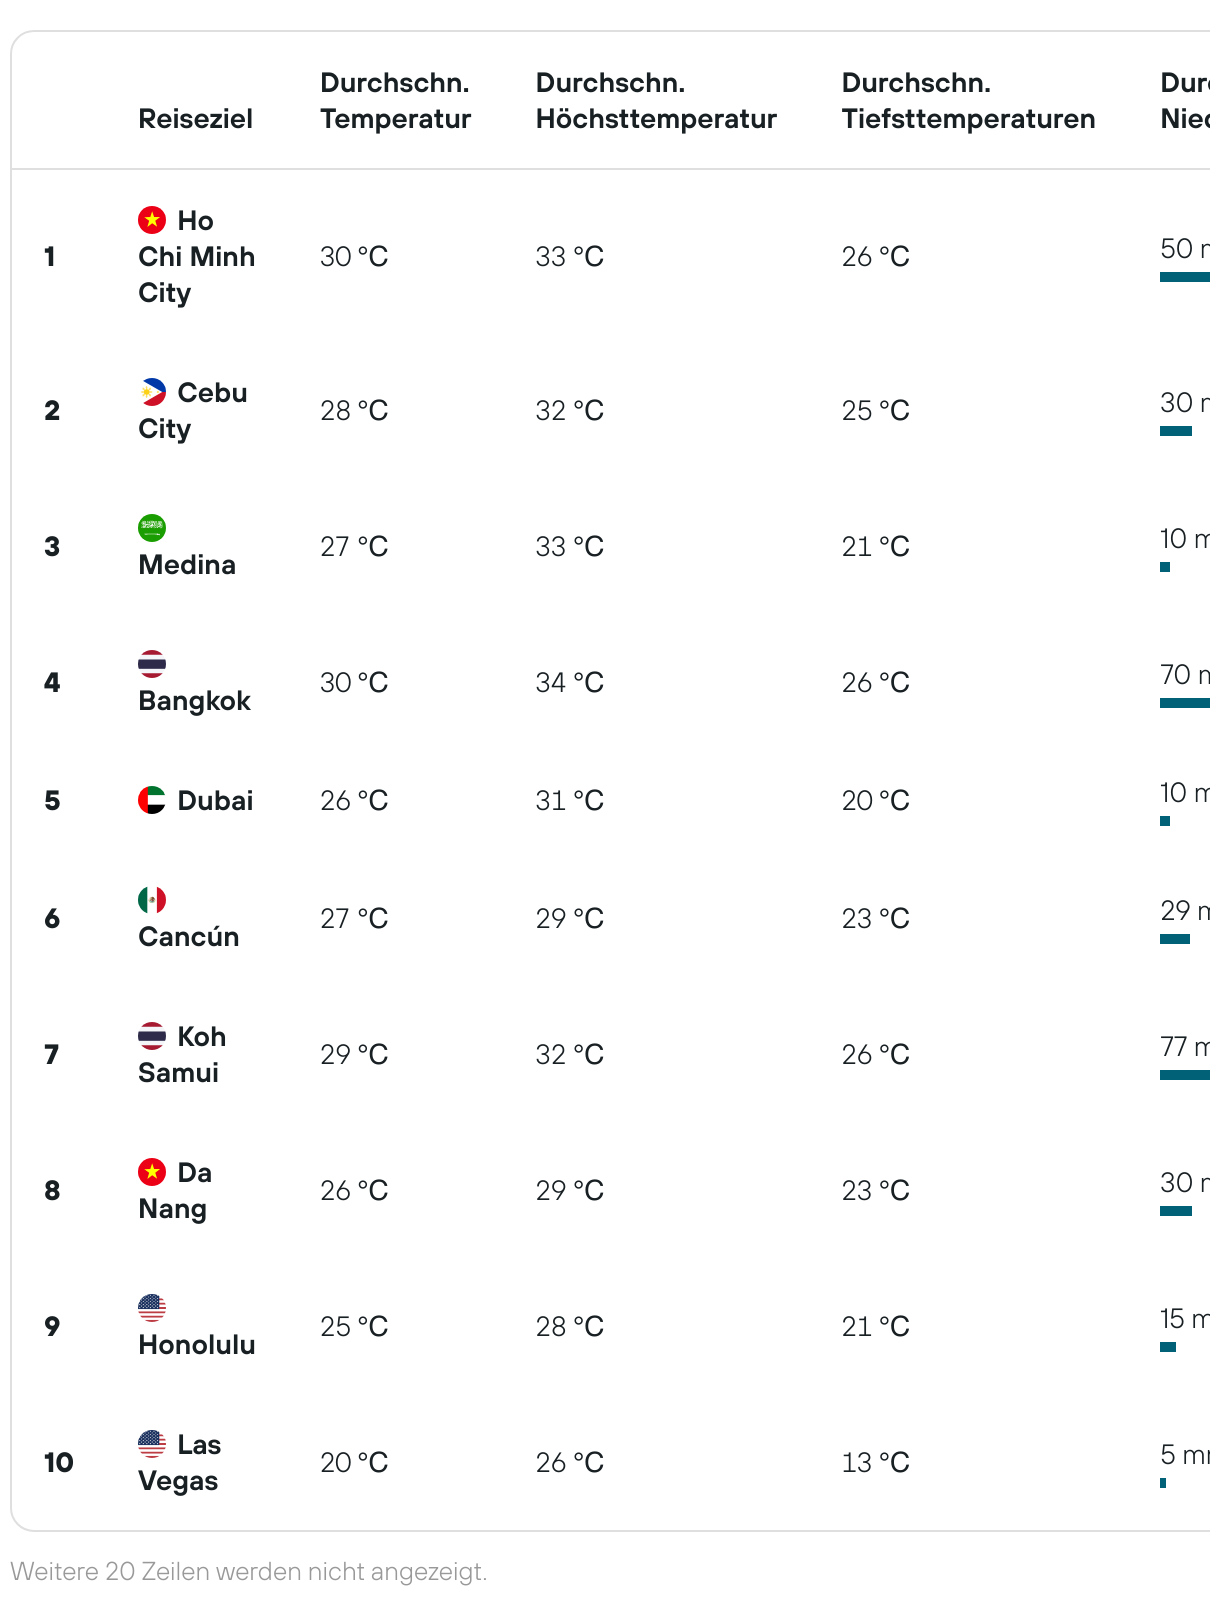Click the 'Weitere 20 Zeilen' notice text
Screen dimensions: 1220x1598
tap(249, 1571)
